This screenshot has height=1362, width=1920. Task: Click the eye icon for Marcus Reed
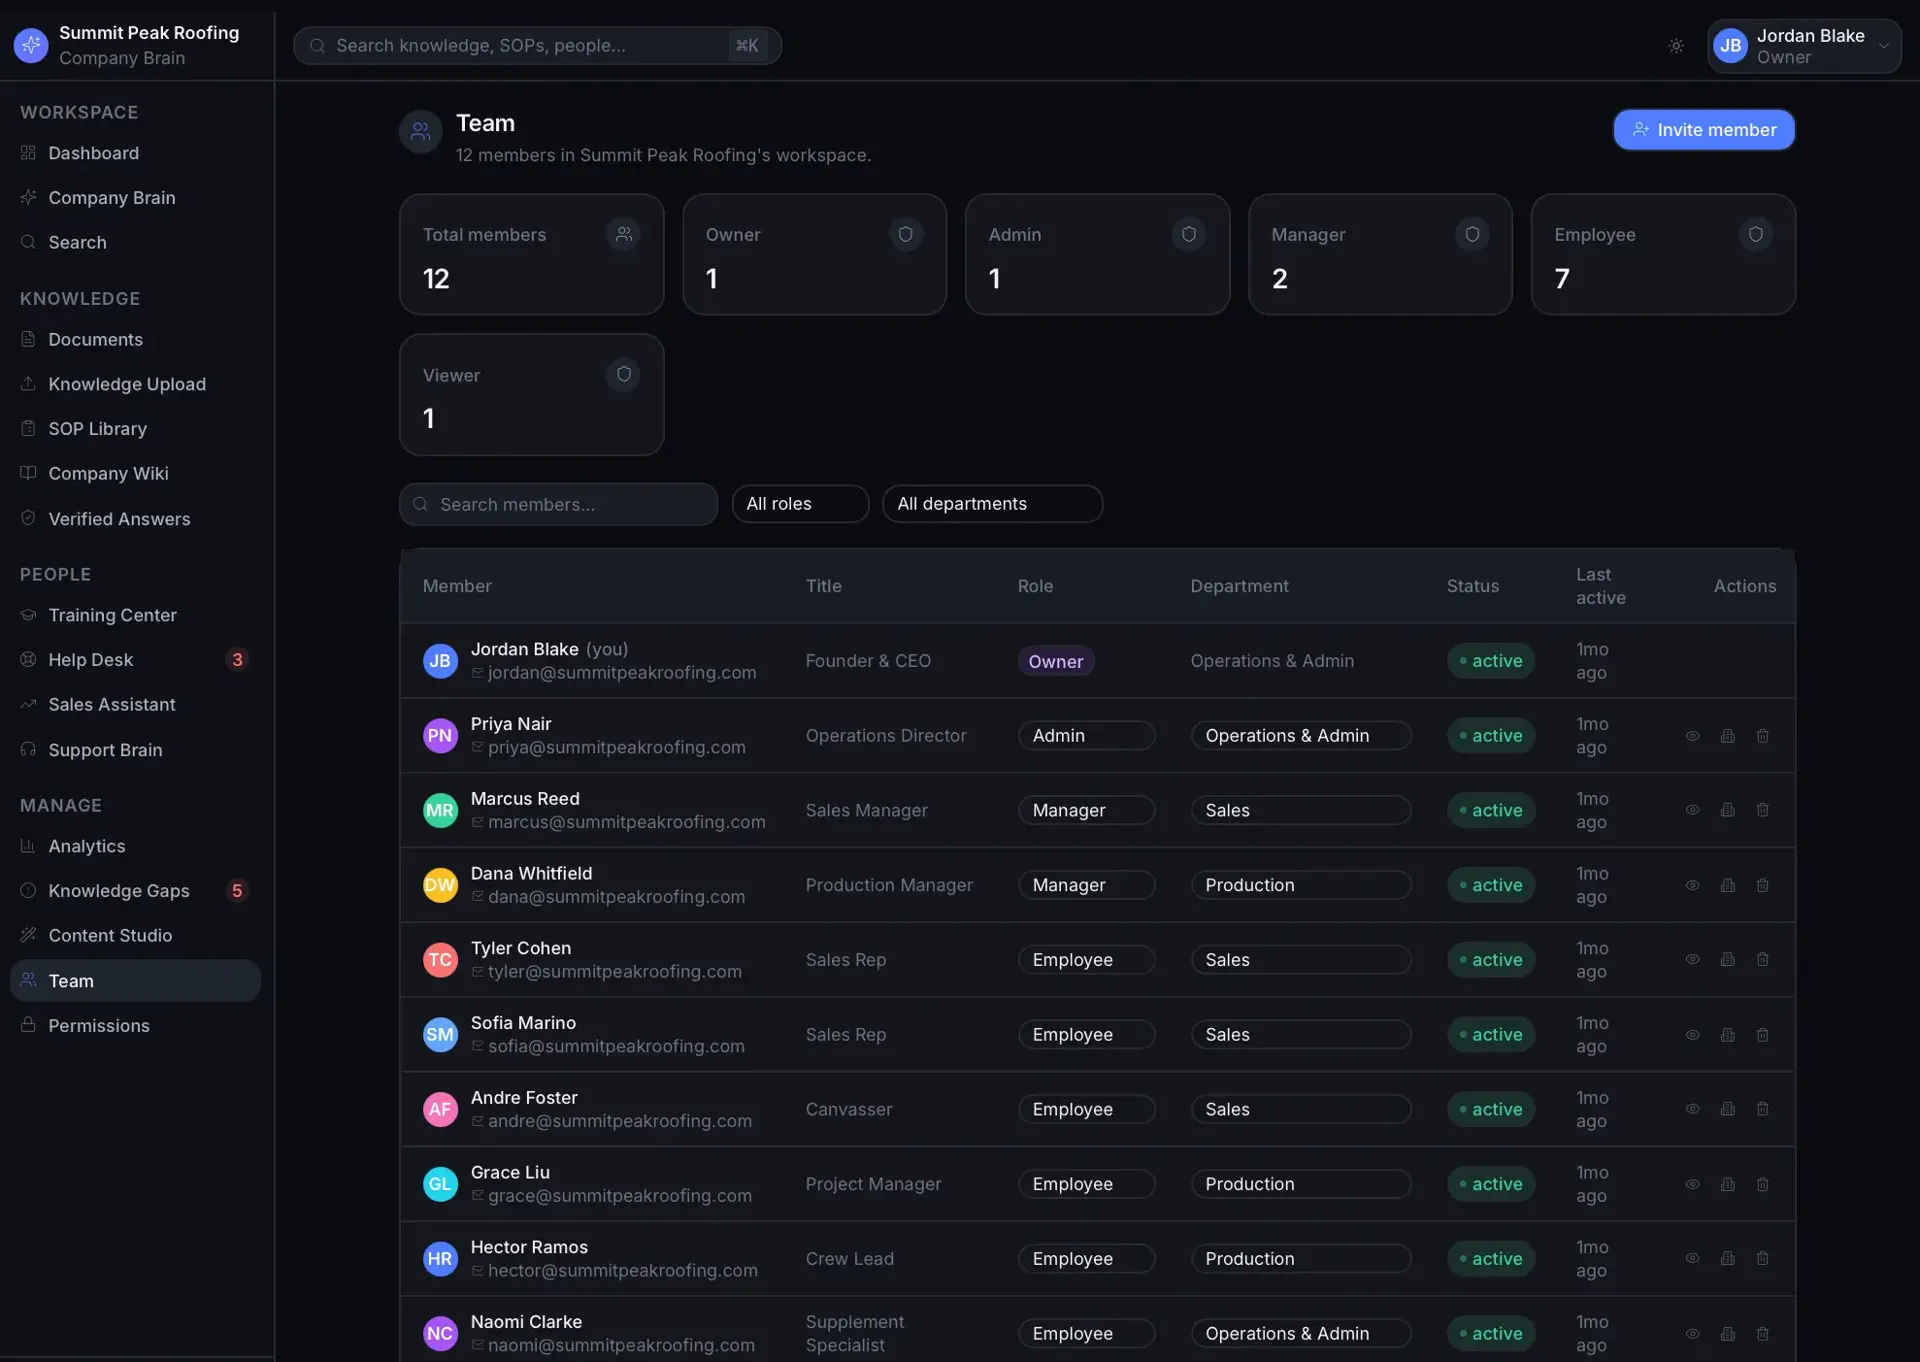pos(1692,810)
